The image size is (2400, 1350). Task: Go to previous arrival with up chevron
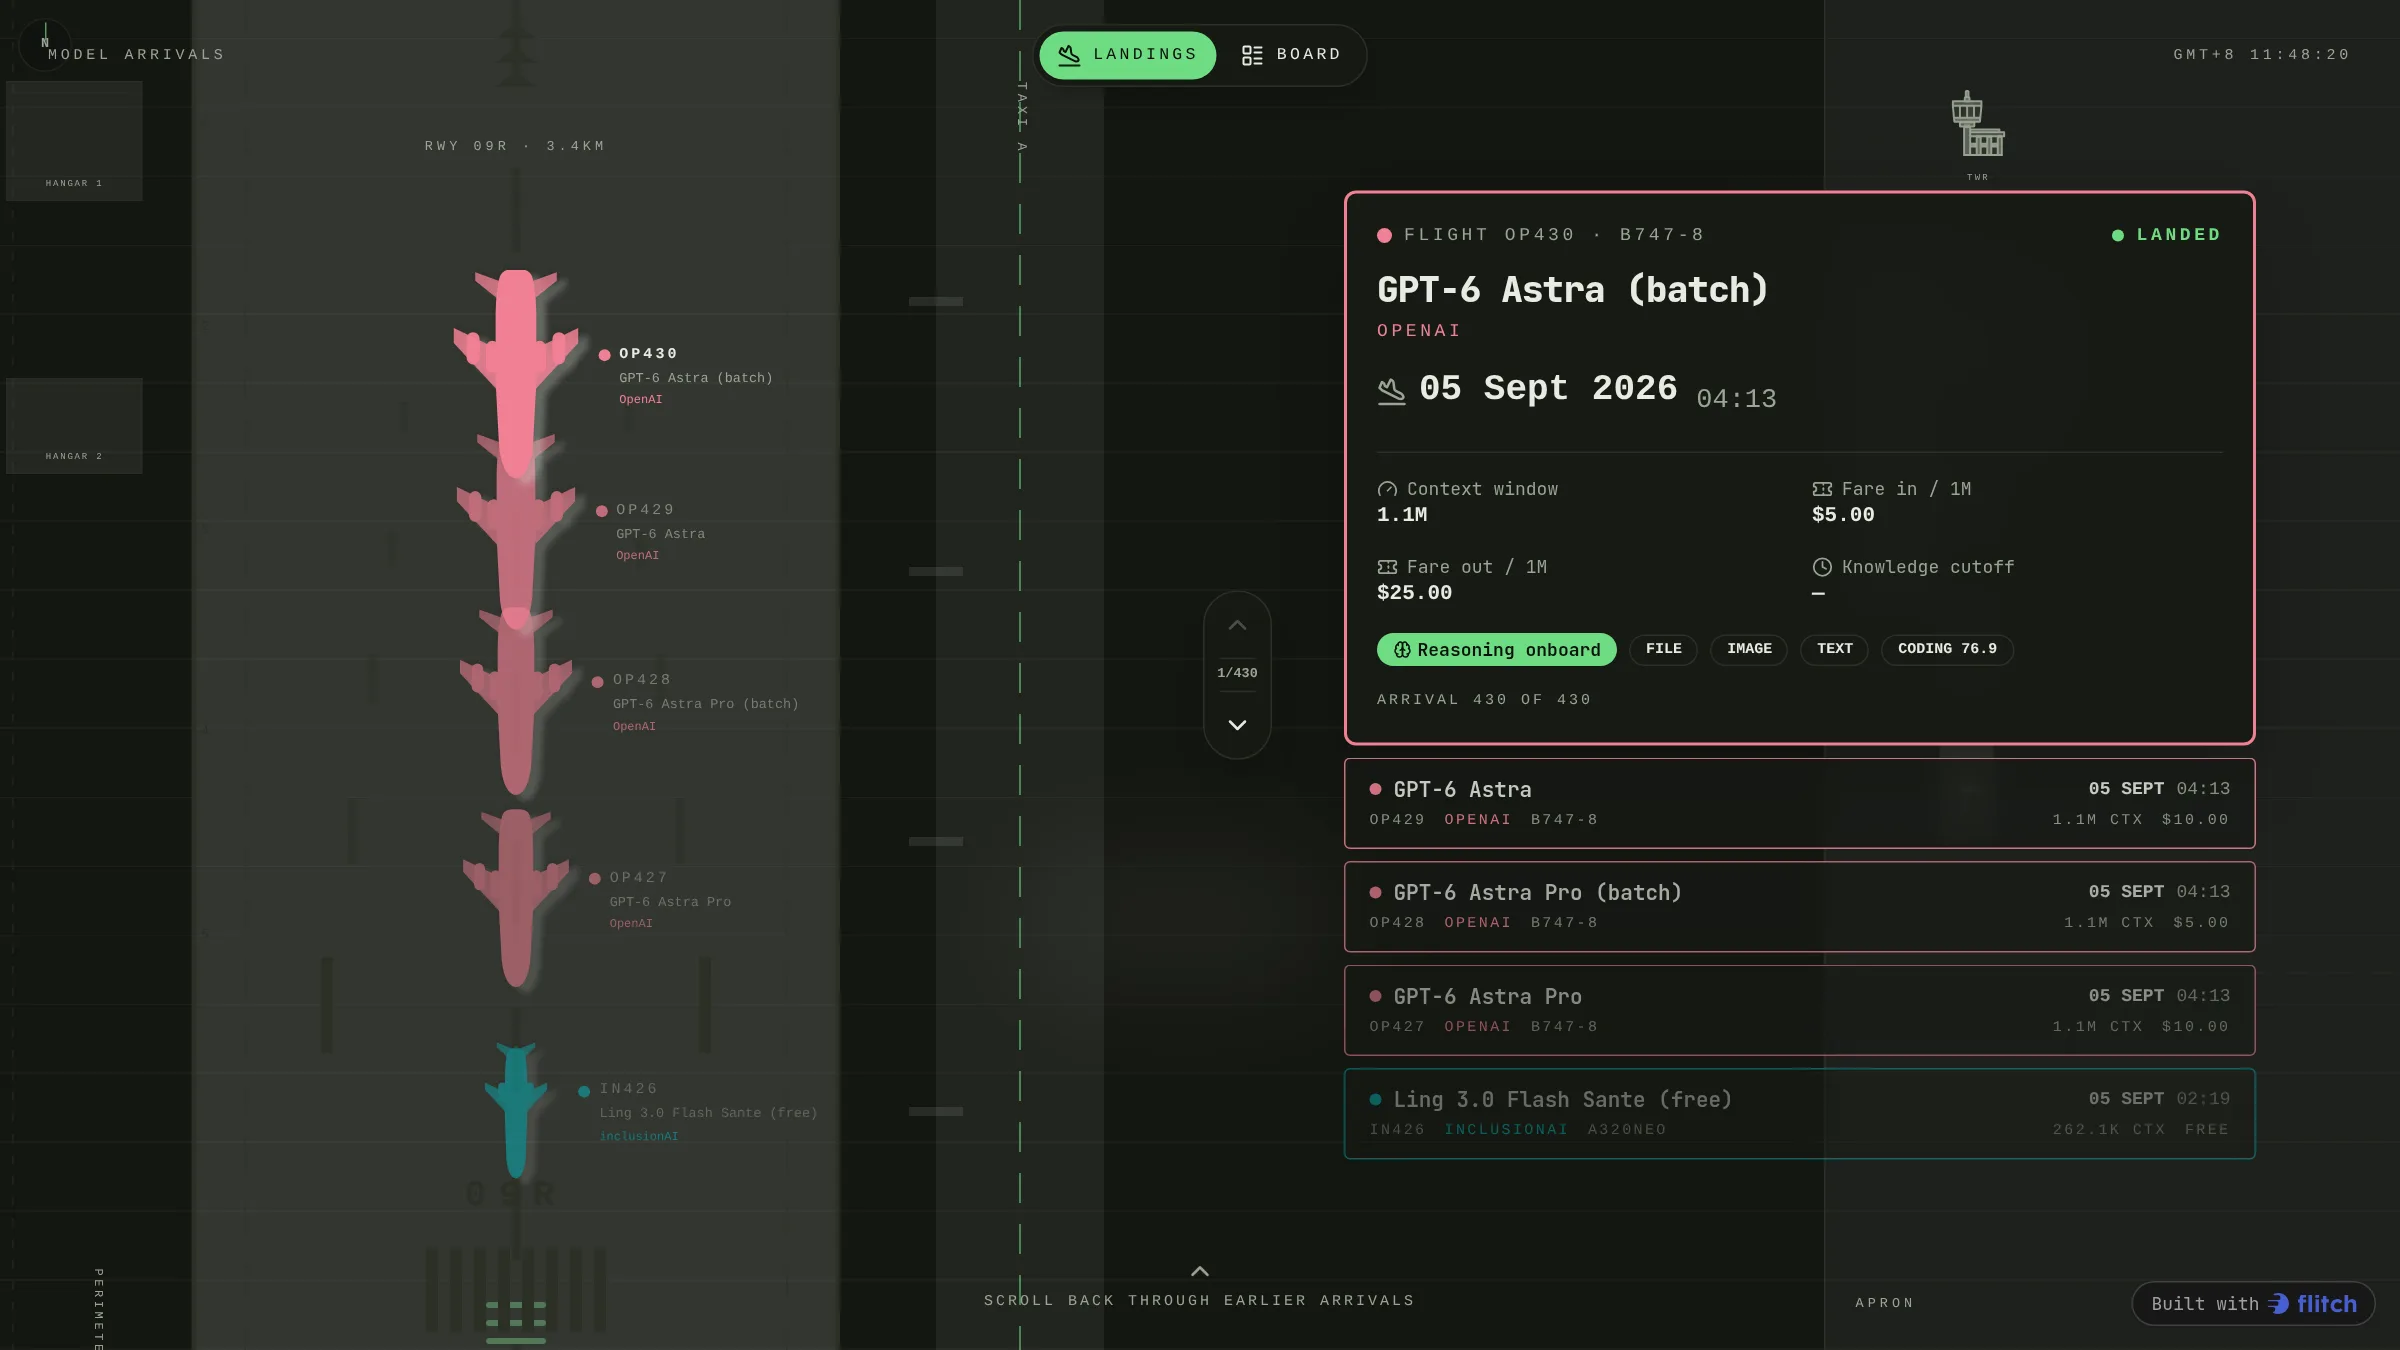click(x=1237, y=626)
